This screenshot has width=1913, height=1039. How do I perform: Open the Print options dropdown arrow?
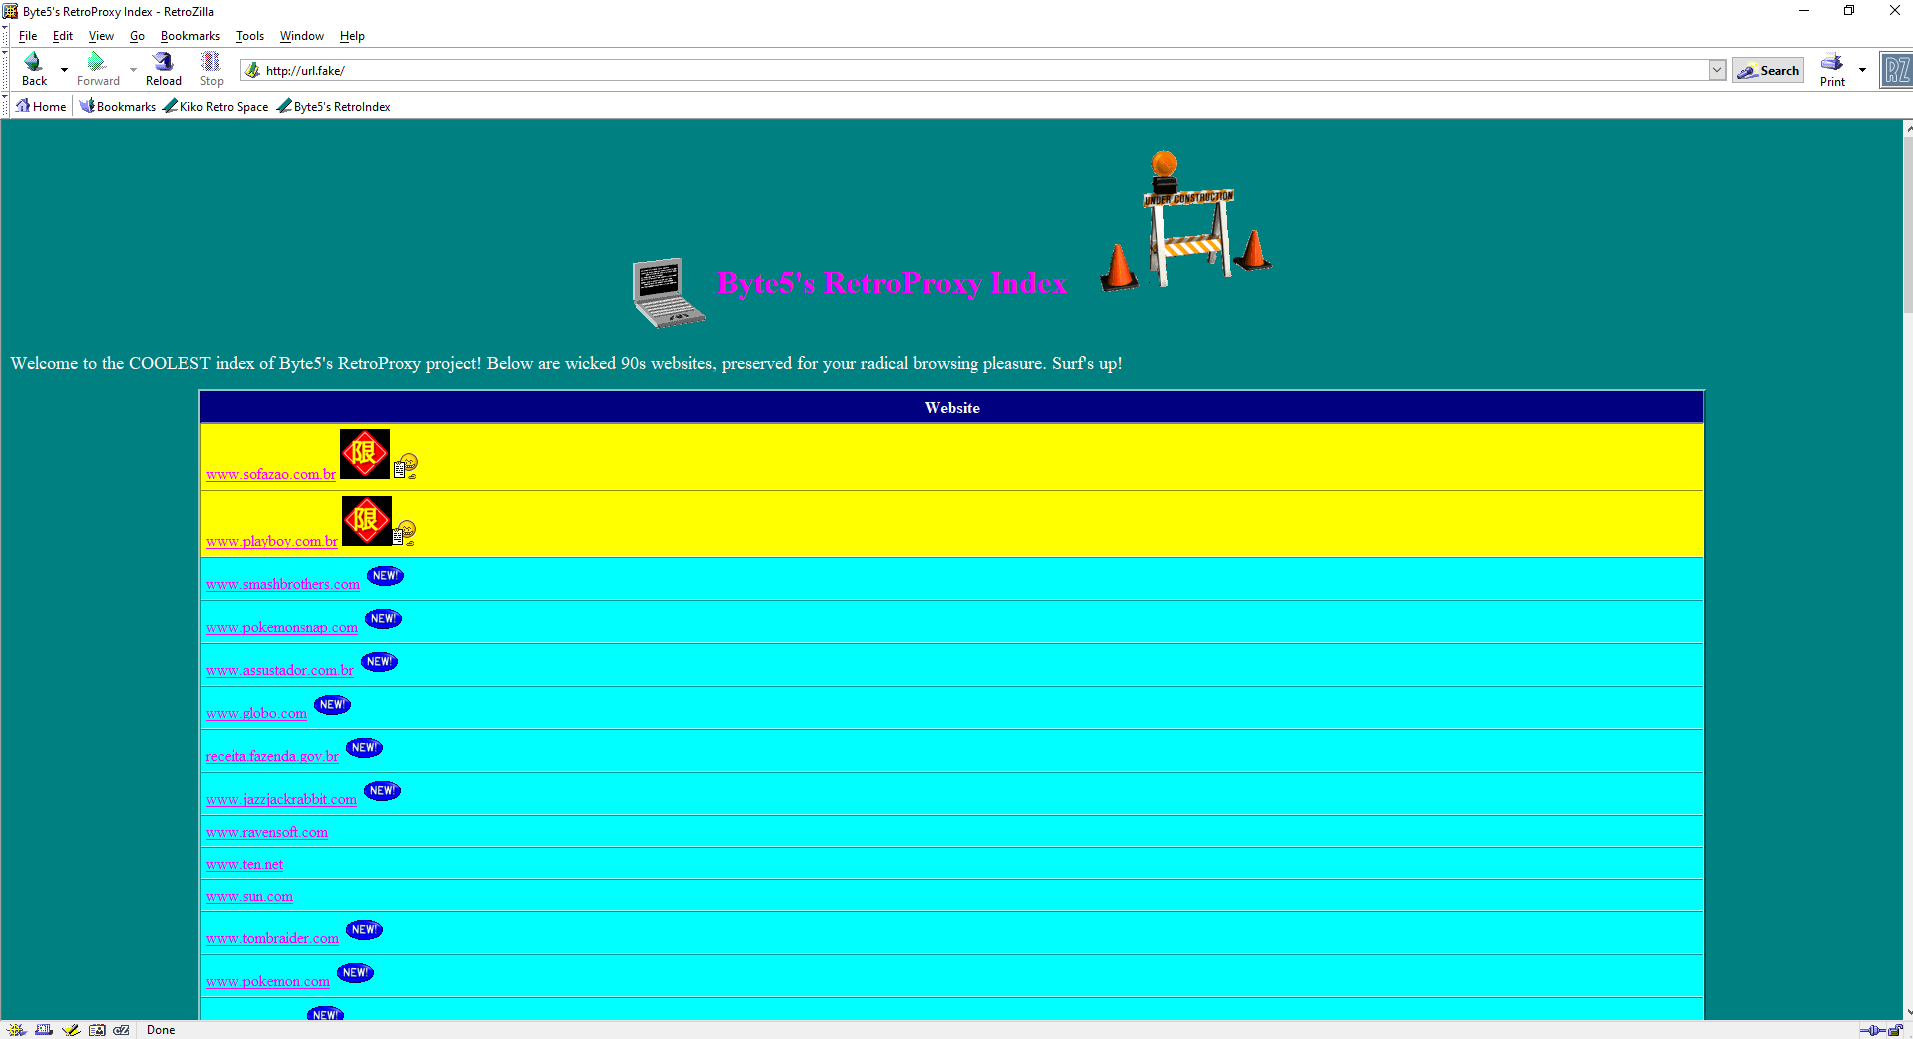(1862, 70)
